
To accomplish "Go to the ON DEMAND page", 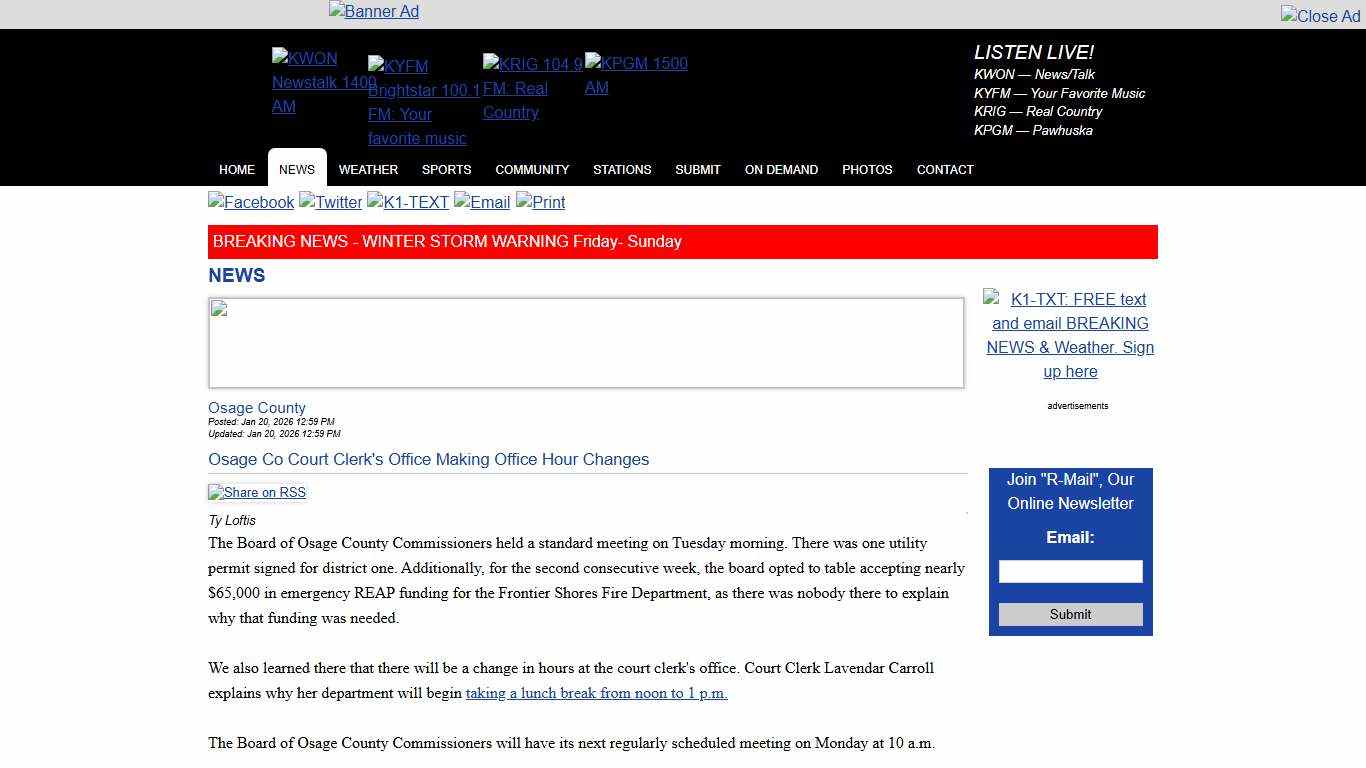I will (781, 169).
